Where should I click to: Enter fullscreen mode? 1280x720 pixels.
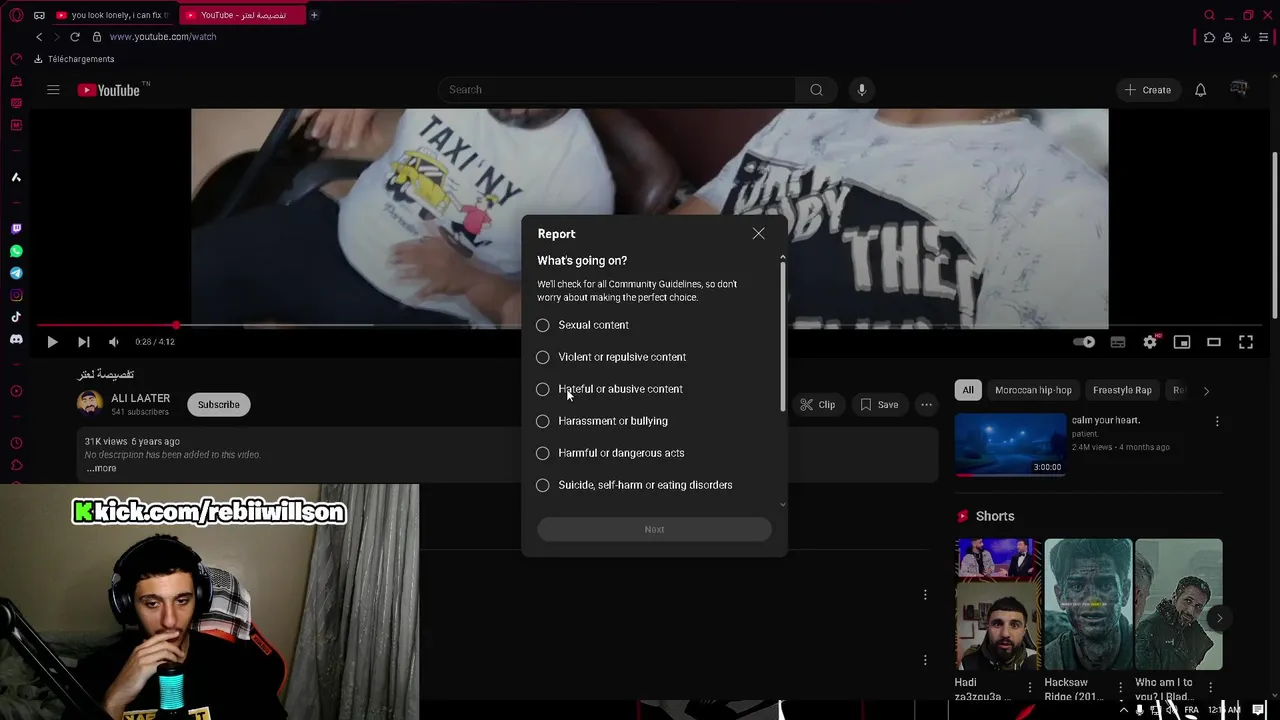coord(1246,342)
